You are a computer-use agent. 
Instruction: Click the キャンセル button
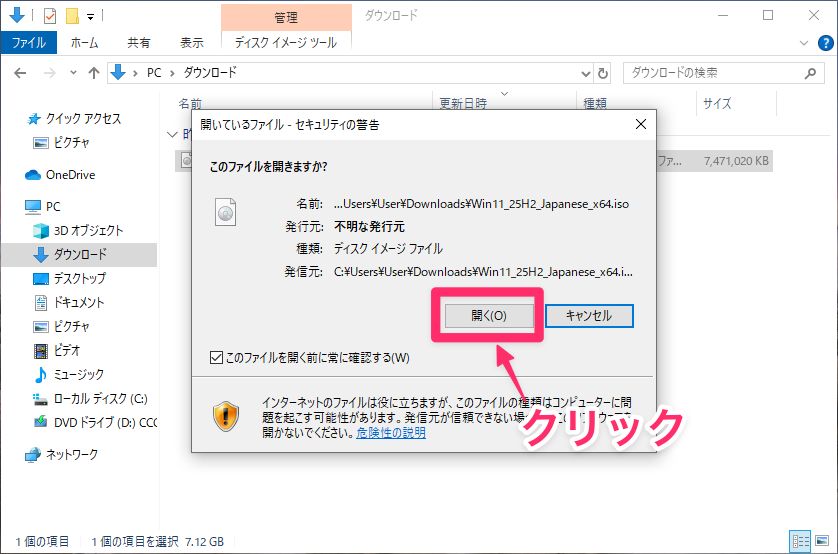(588, 315)
